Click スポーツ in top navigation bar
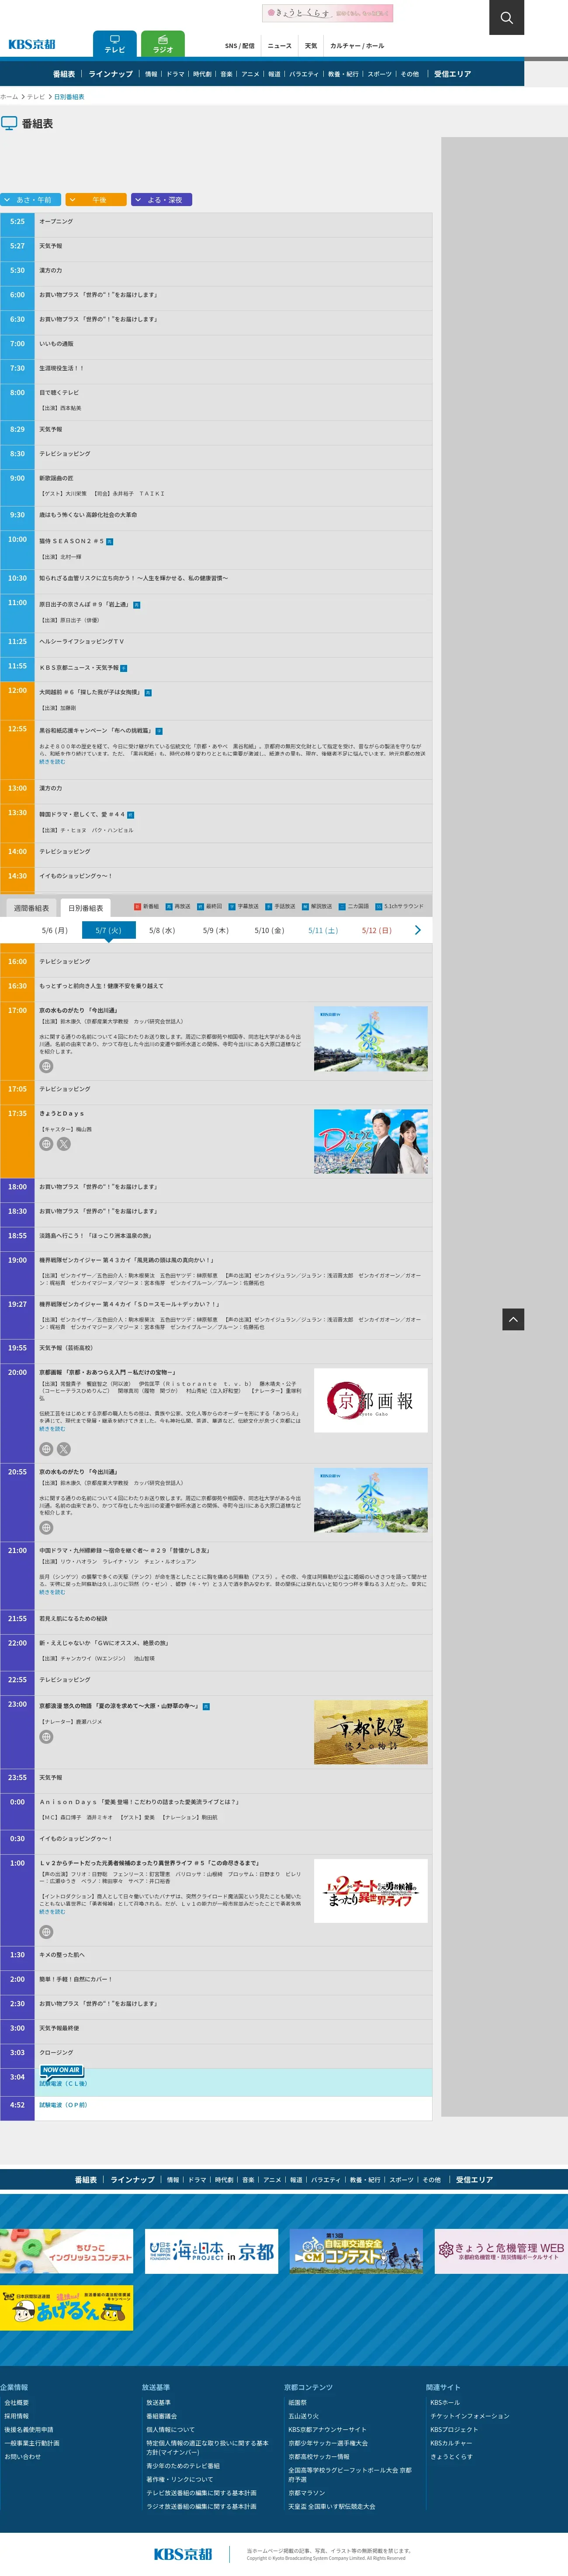 (380, 74)
